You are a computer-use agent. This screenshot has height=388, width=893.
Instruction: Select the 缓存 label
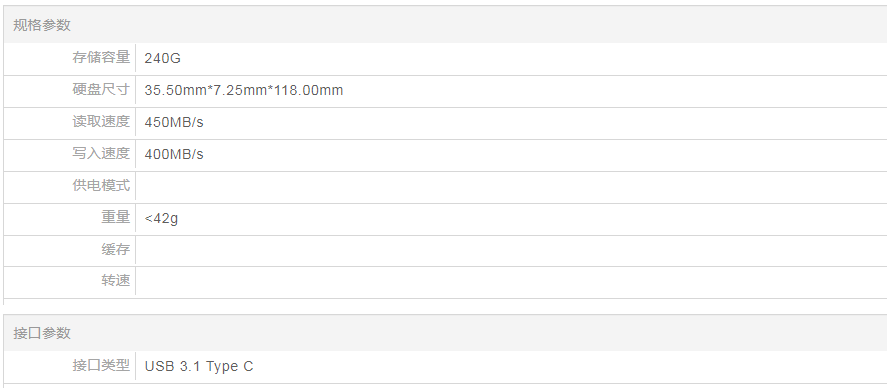[x=116, y=249]
